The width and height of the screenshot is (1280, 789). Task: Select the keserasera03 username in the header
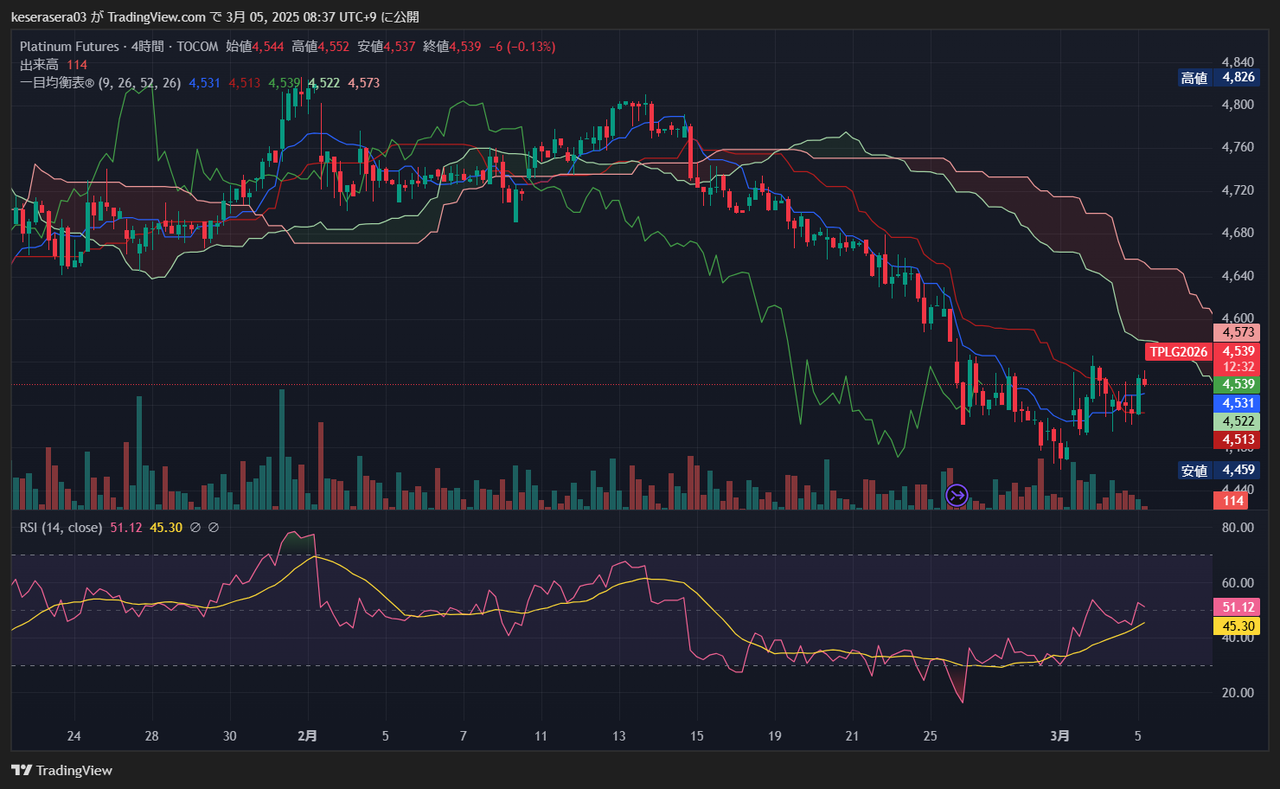49,17
